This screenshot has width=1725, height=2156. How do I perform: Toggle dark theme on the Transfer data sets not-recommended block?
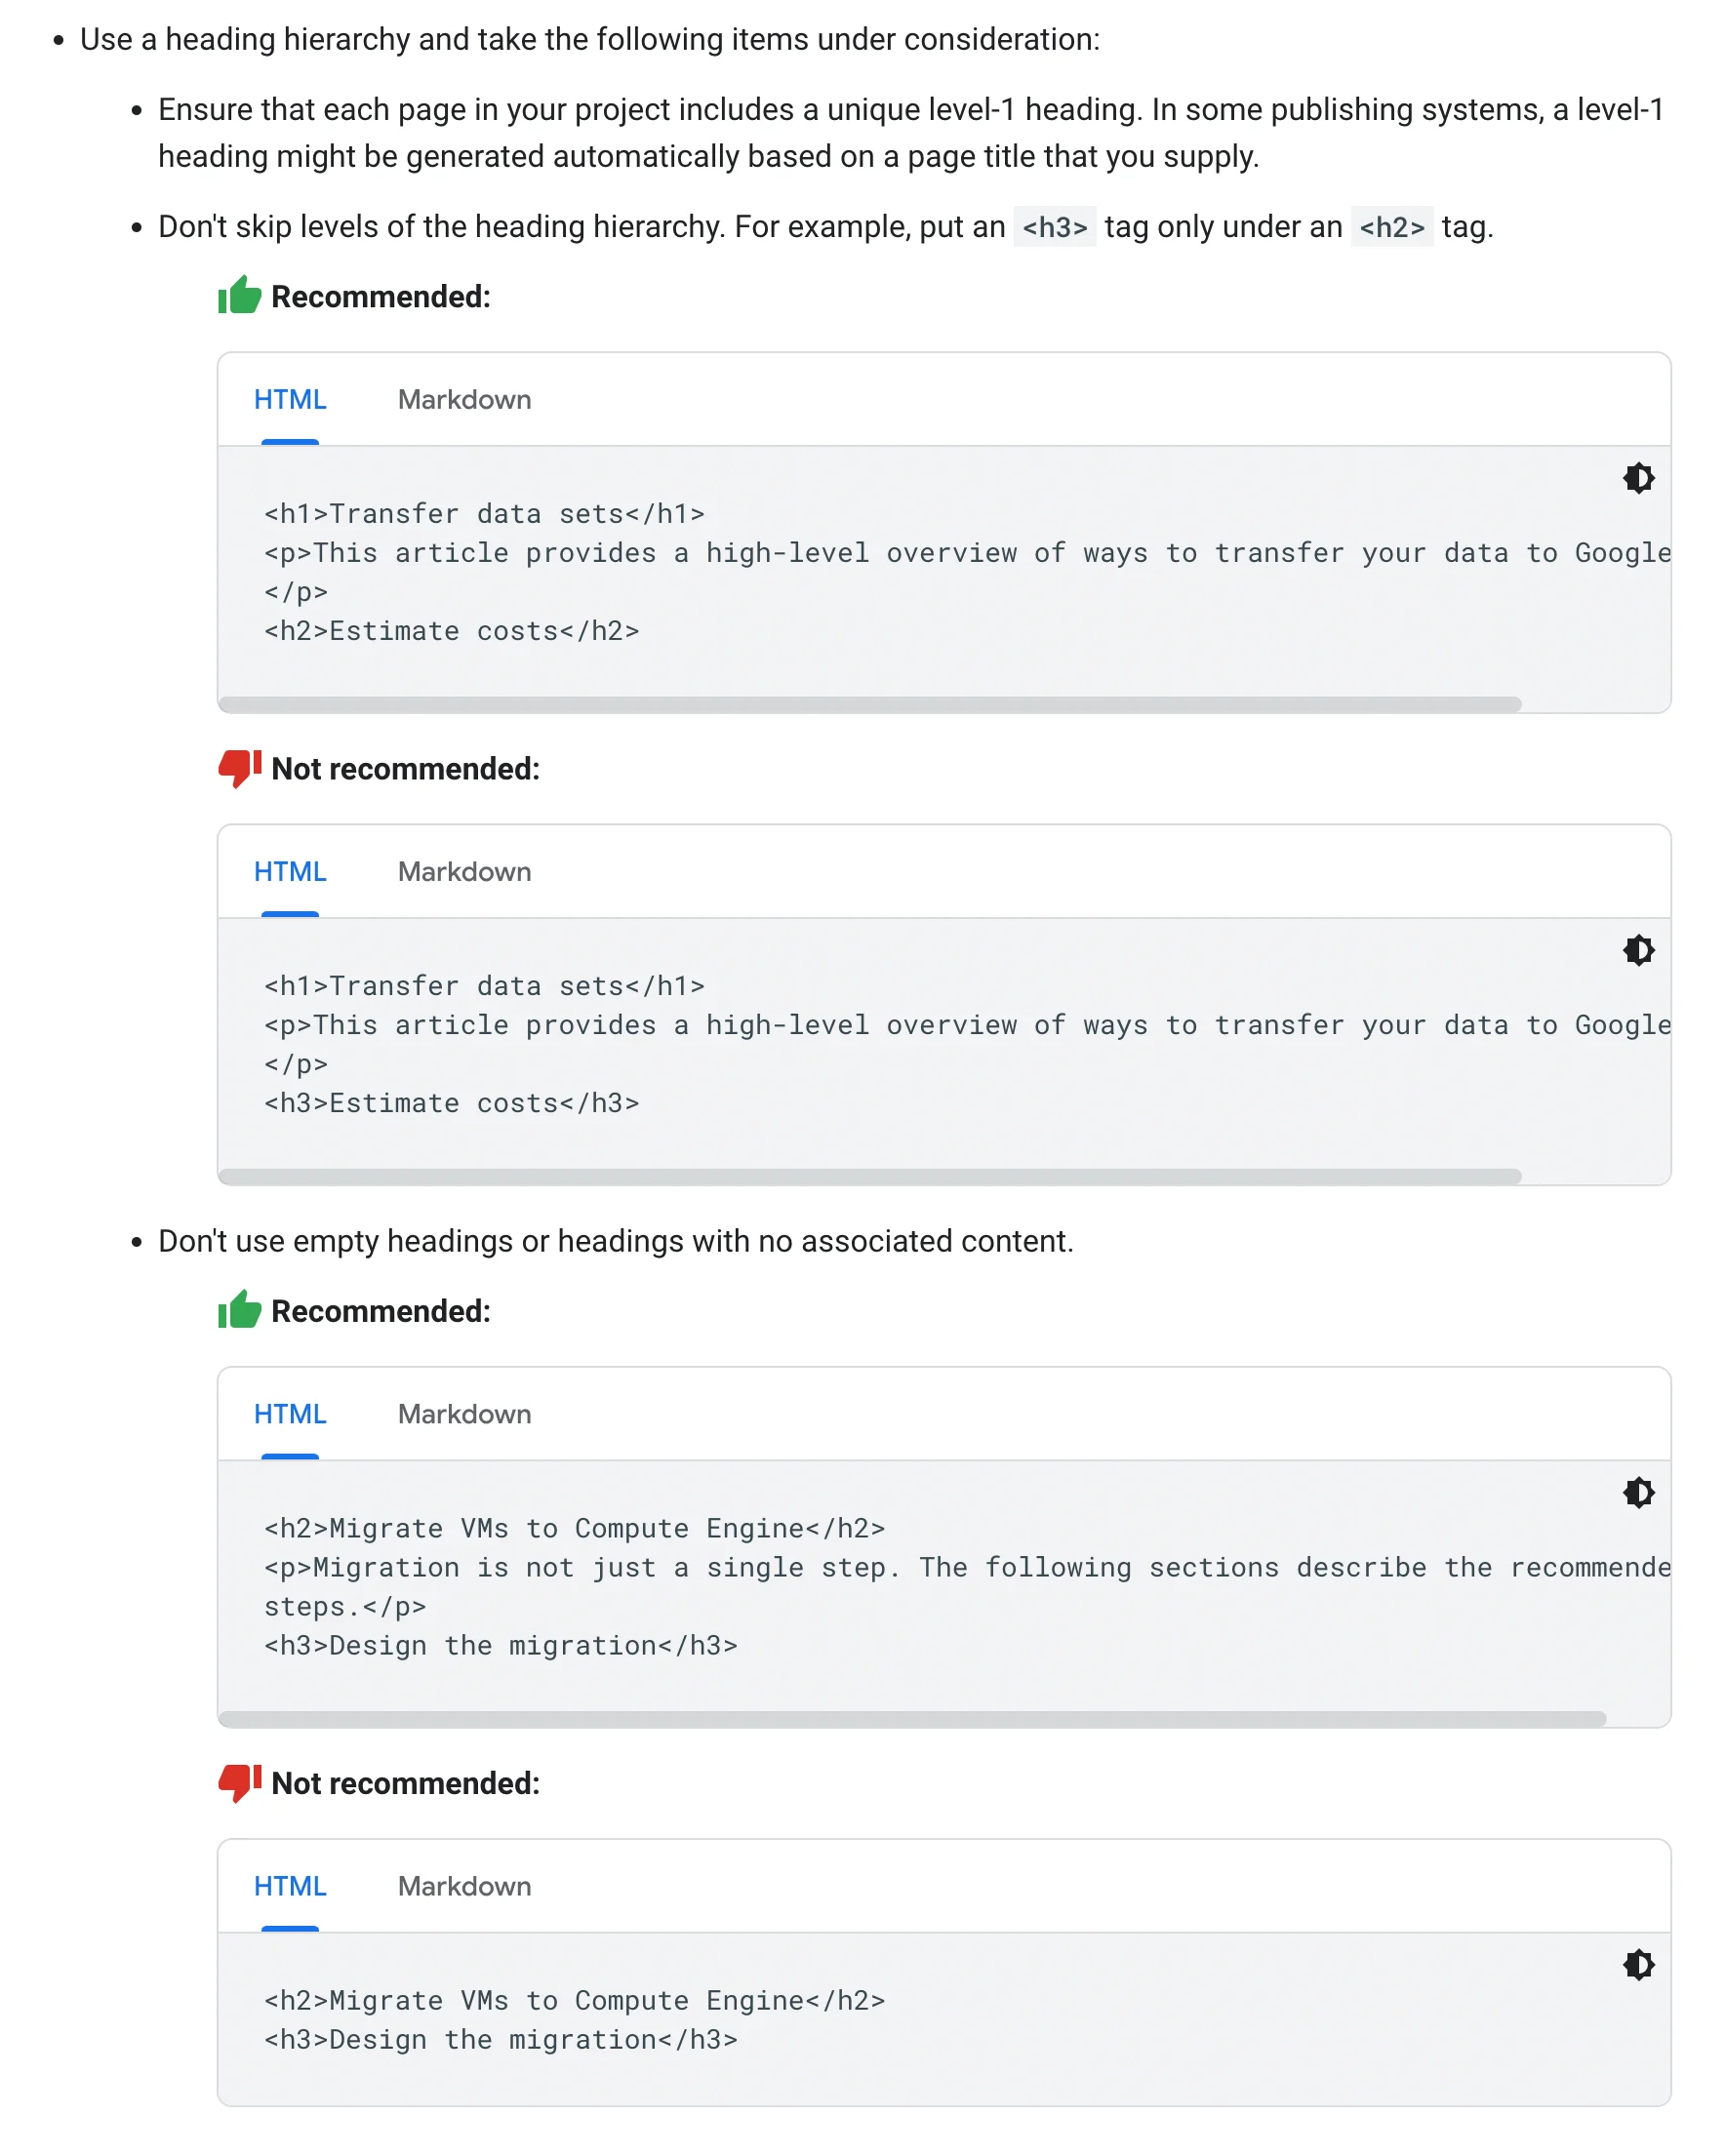[x=1638, y=950]
